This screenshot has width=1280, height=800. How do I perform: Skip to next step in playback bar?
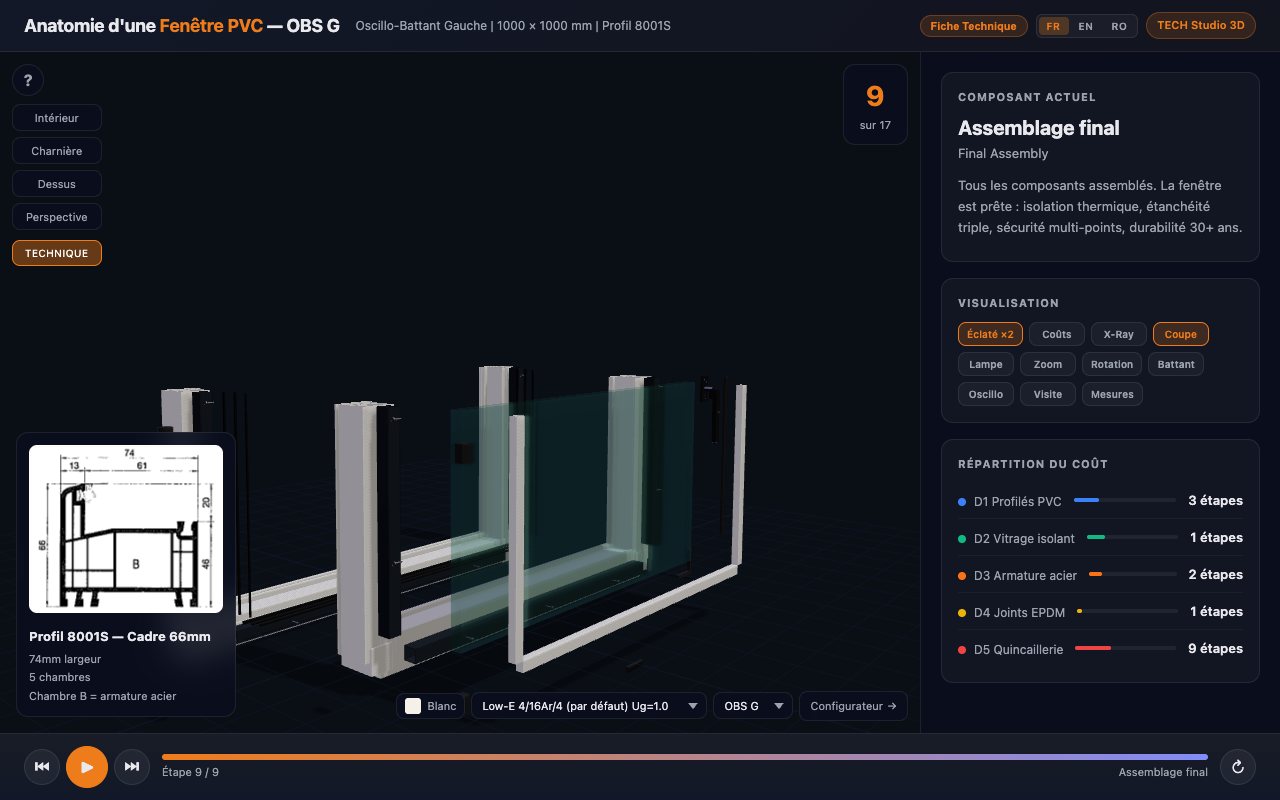pos(132,767)
